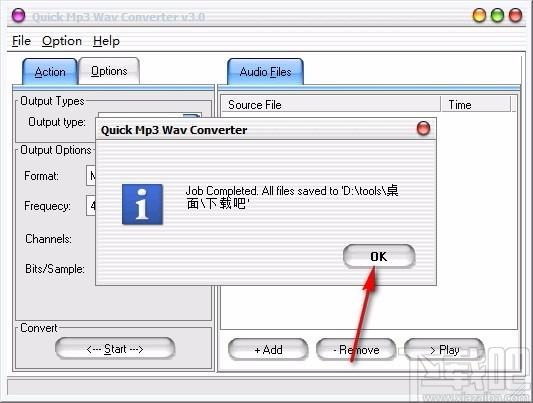Screen dimensions: 533x403
Task: Click the Channels: label
Action: click(48, 239)
